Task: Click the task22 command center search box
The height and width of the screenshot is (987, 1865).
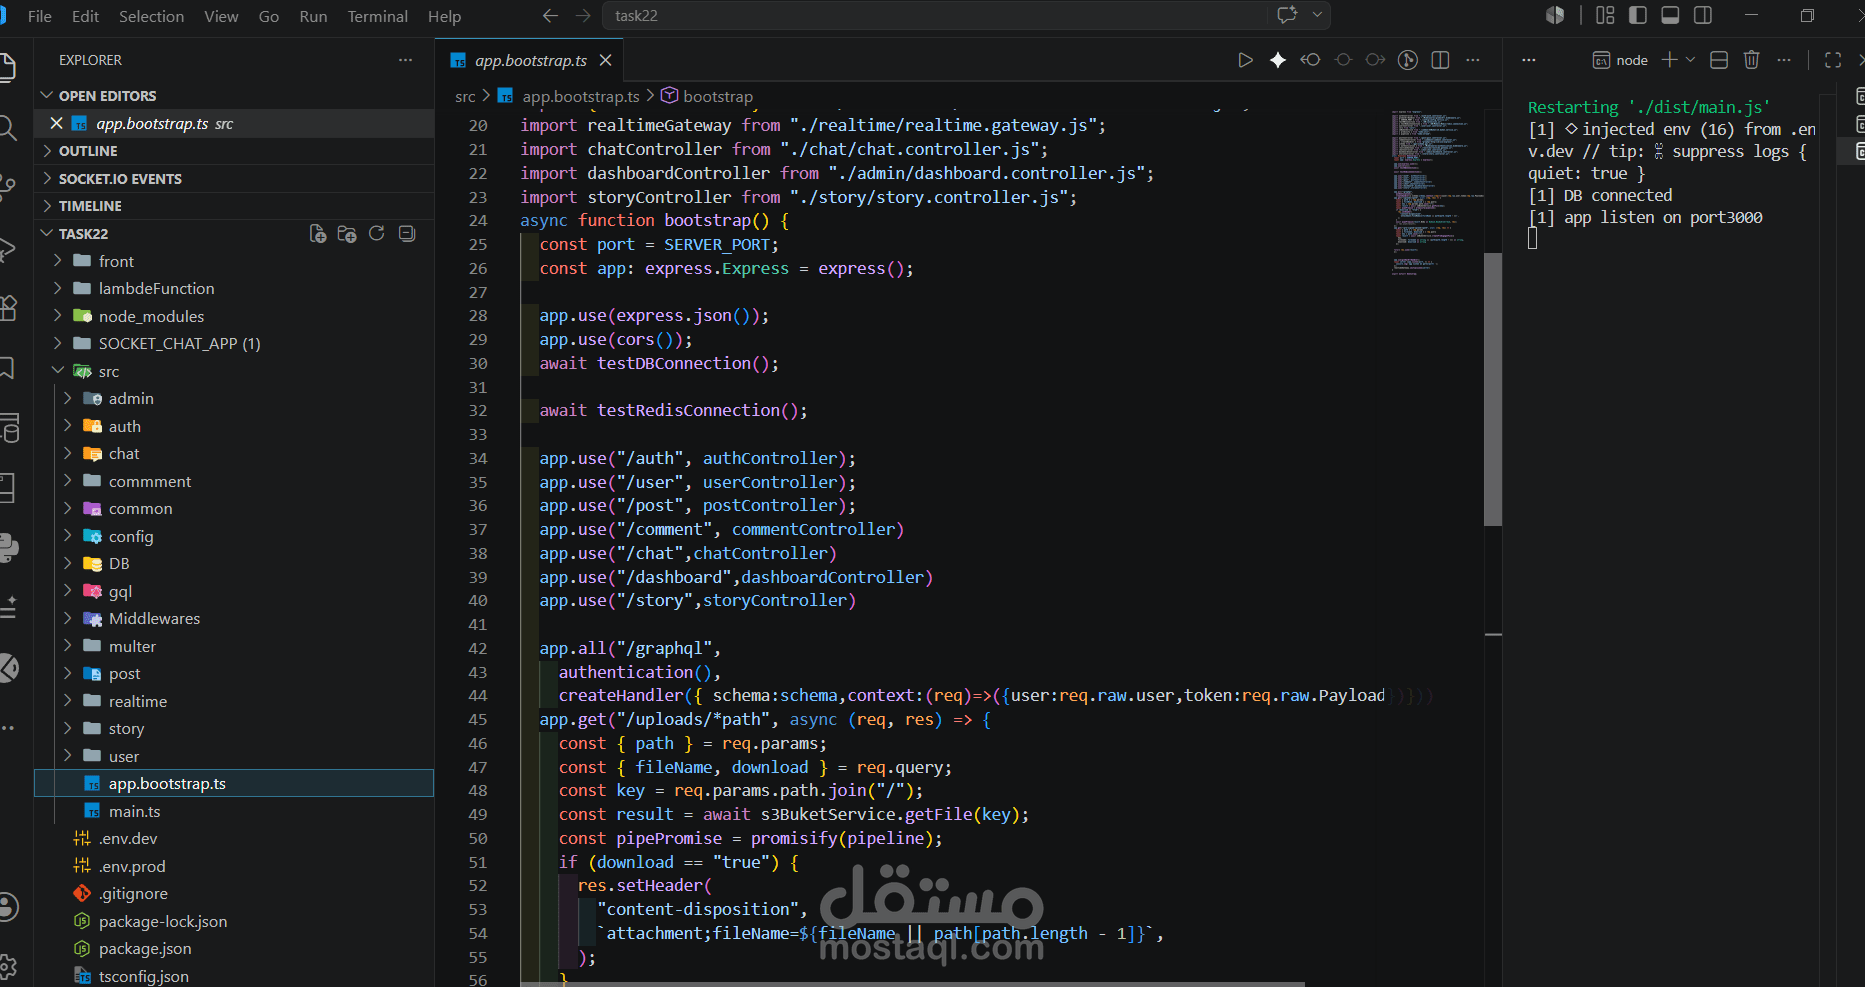Action: pos(937,16)
